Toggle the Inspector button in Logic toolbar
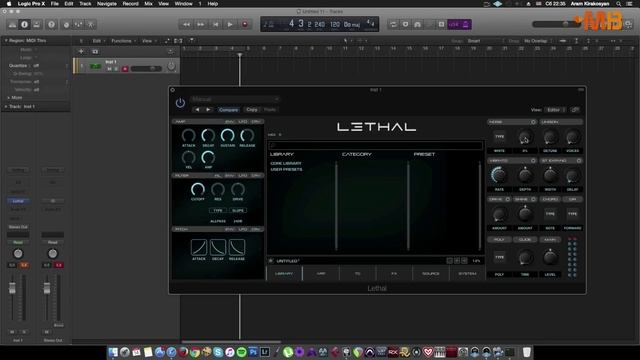The image size is (640, 360). pyautogui.click(x=24, y=24)
